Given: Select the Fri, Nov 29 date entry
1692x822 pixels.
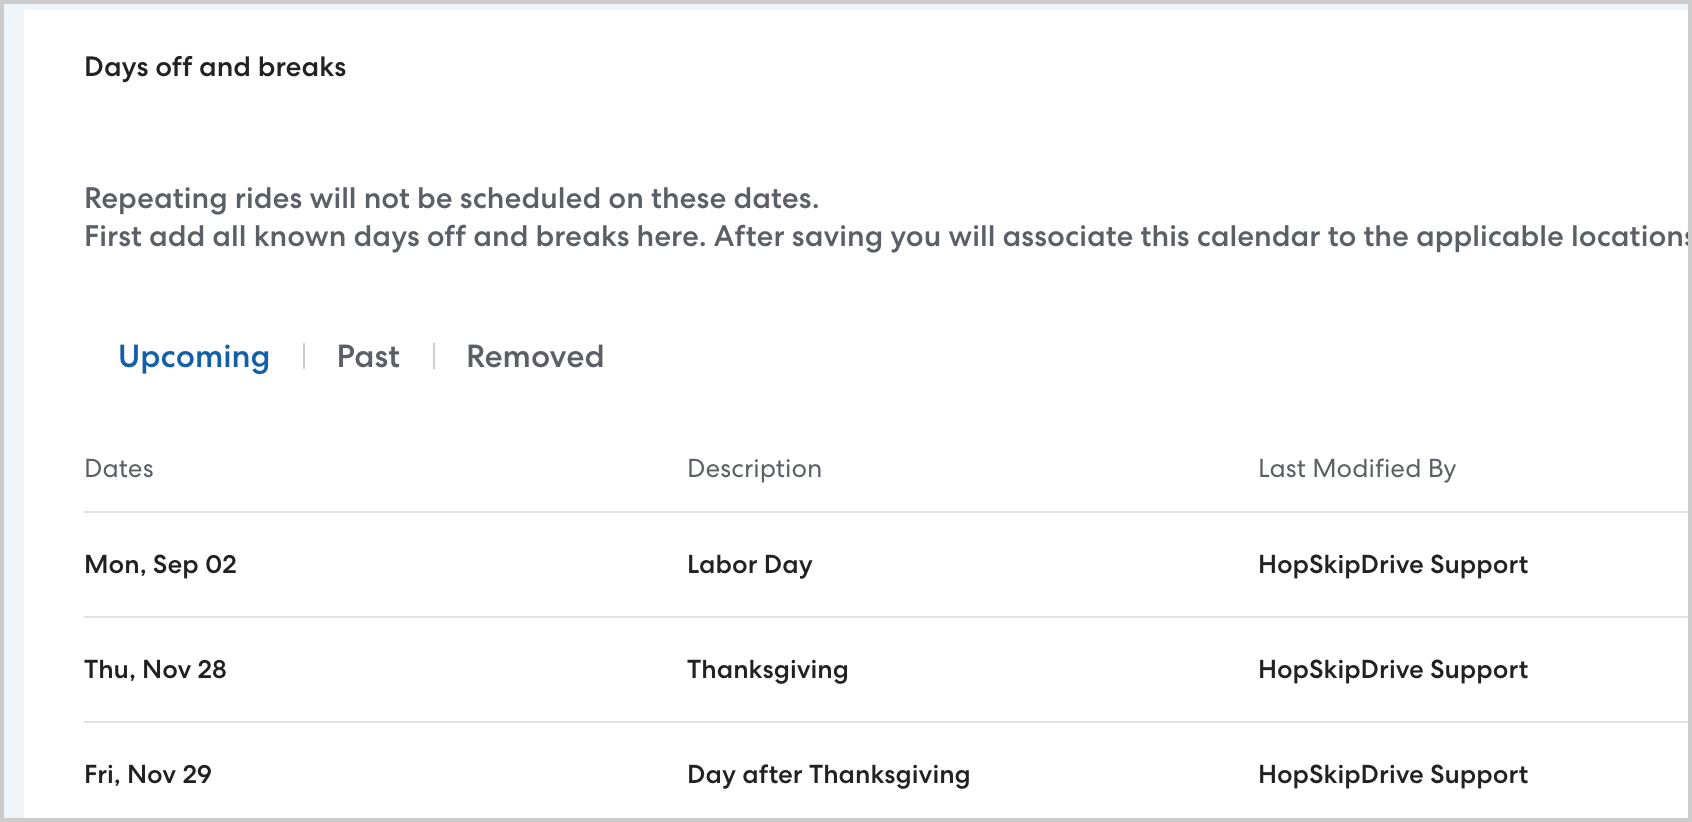Looking at the screenshot, I should tap(148, 775).
